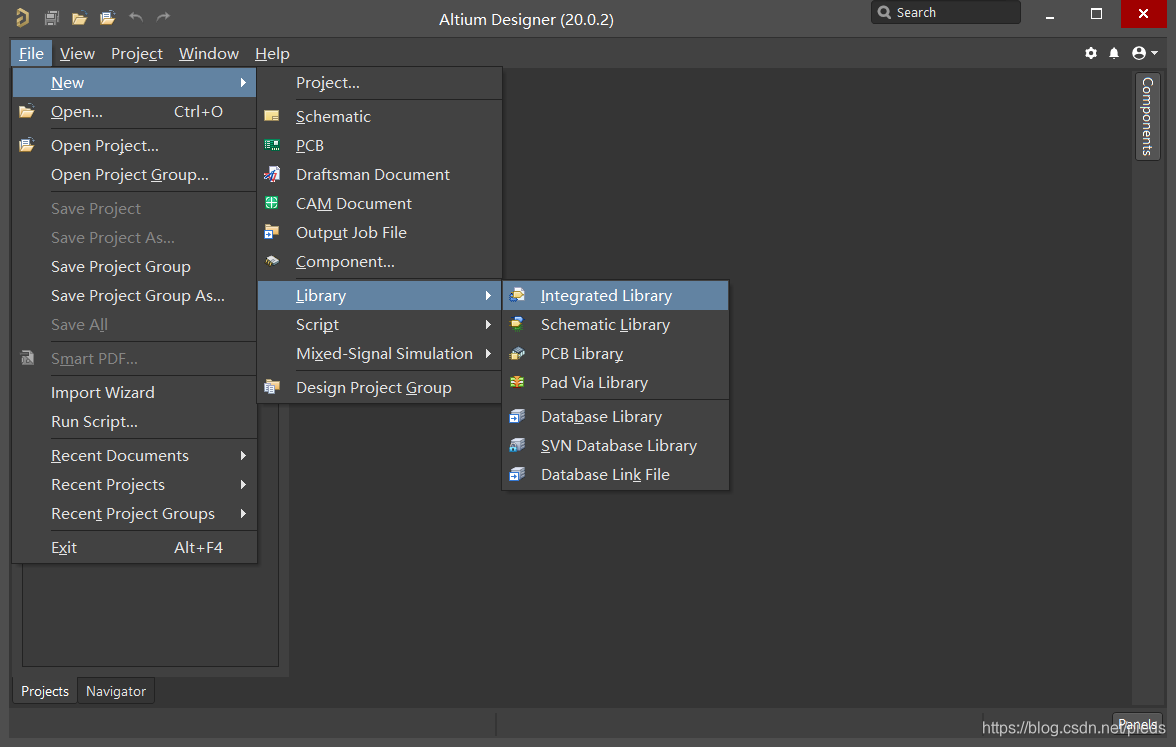Click the notifications bell icon
The width and height of the screenshot is (1176, 747).
(x=1114, y=53)
